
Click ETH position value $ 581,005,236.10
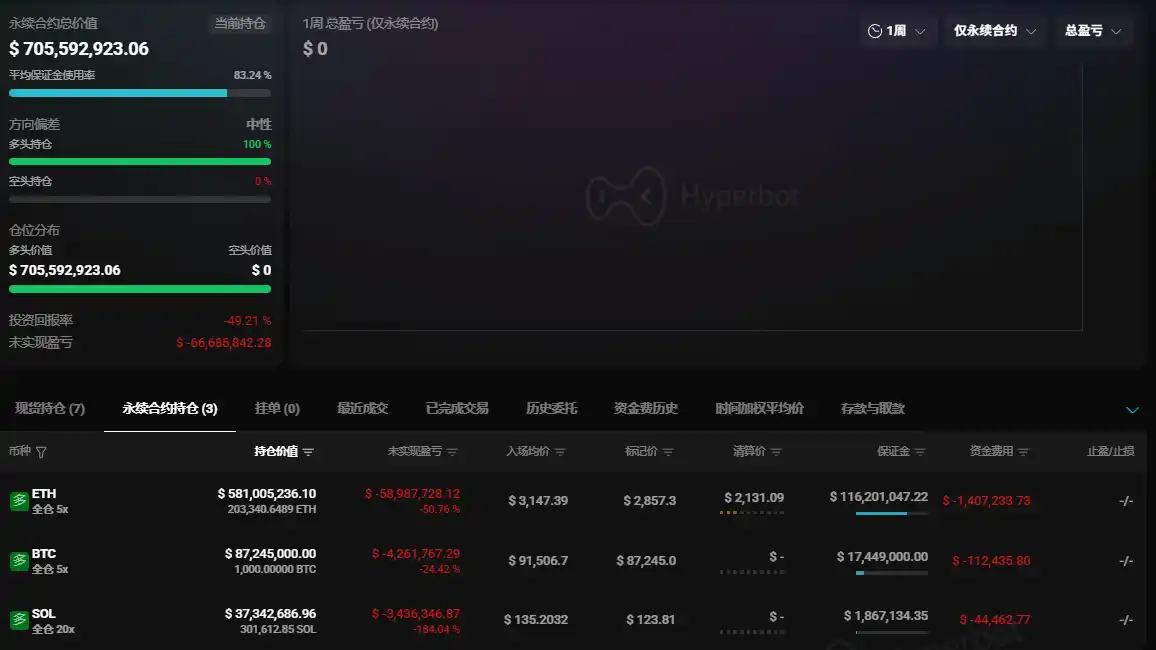pos(267,494)
